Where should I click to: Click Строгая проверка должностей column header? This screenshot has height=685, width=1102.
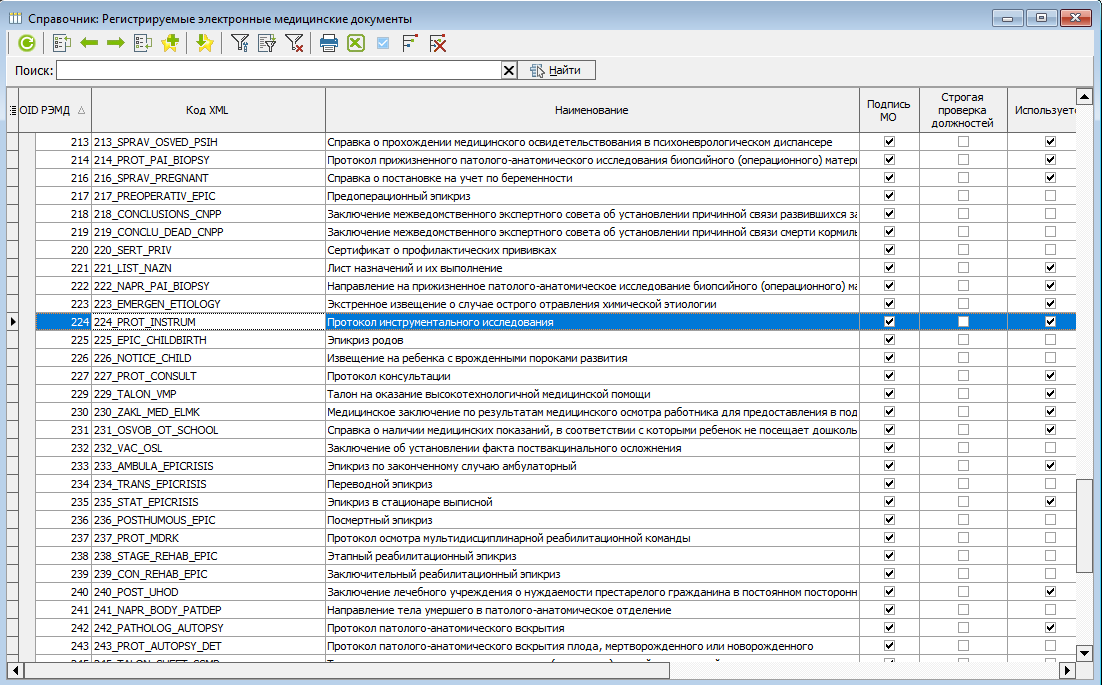coord(962,110)
